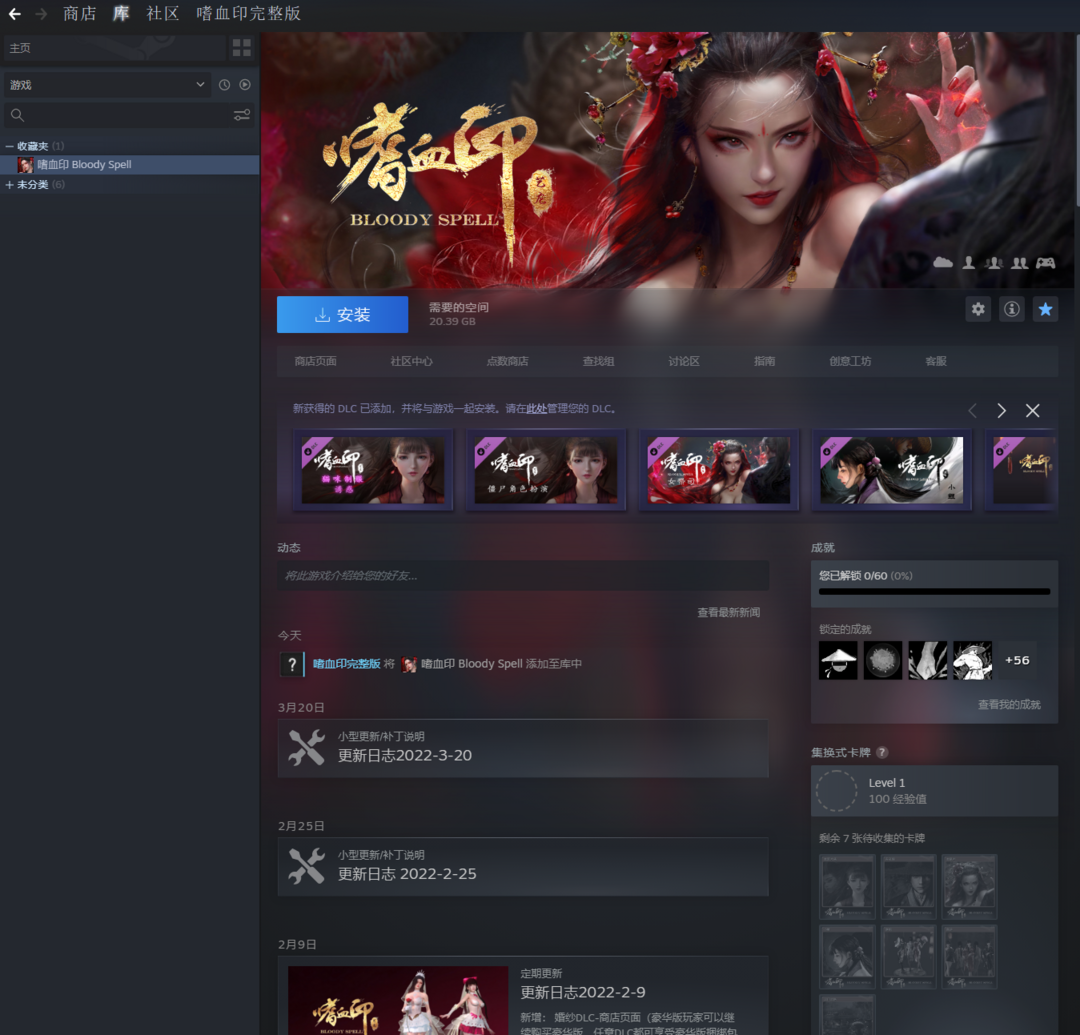Click the share-with-friends activity input

(523, 576)
